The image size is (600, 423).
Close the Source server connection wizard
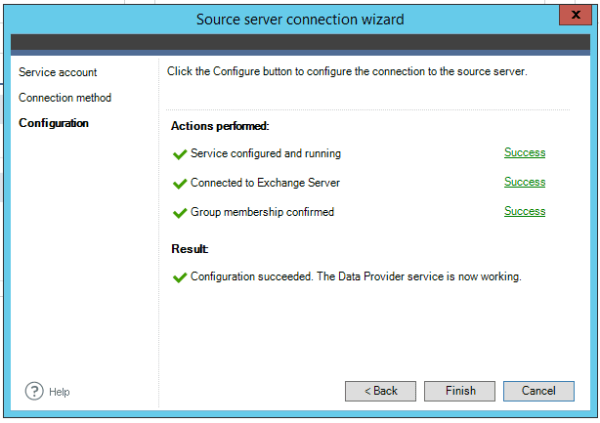pos(572,16)
